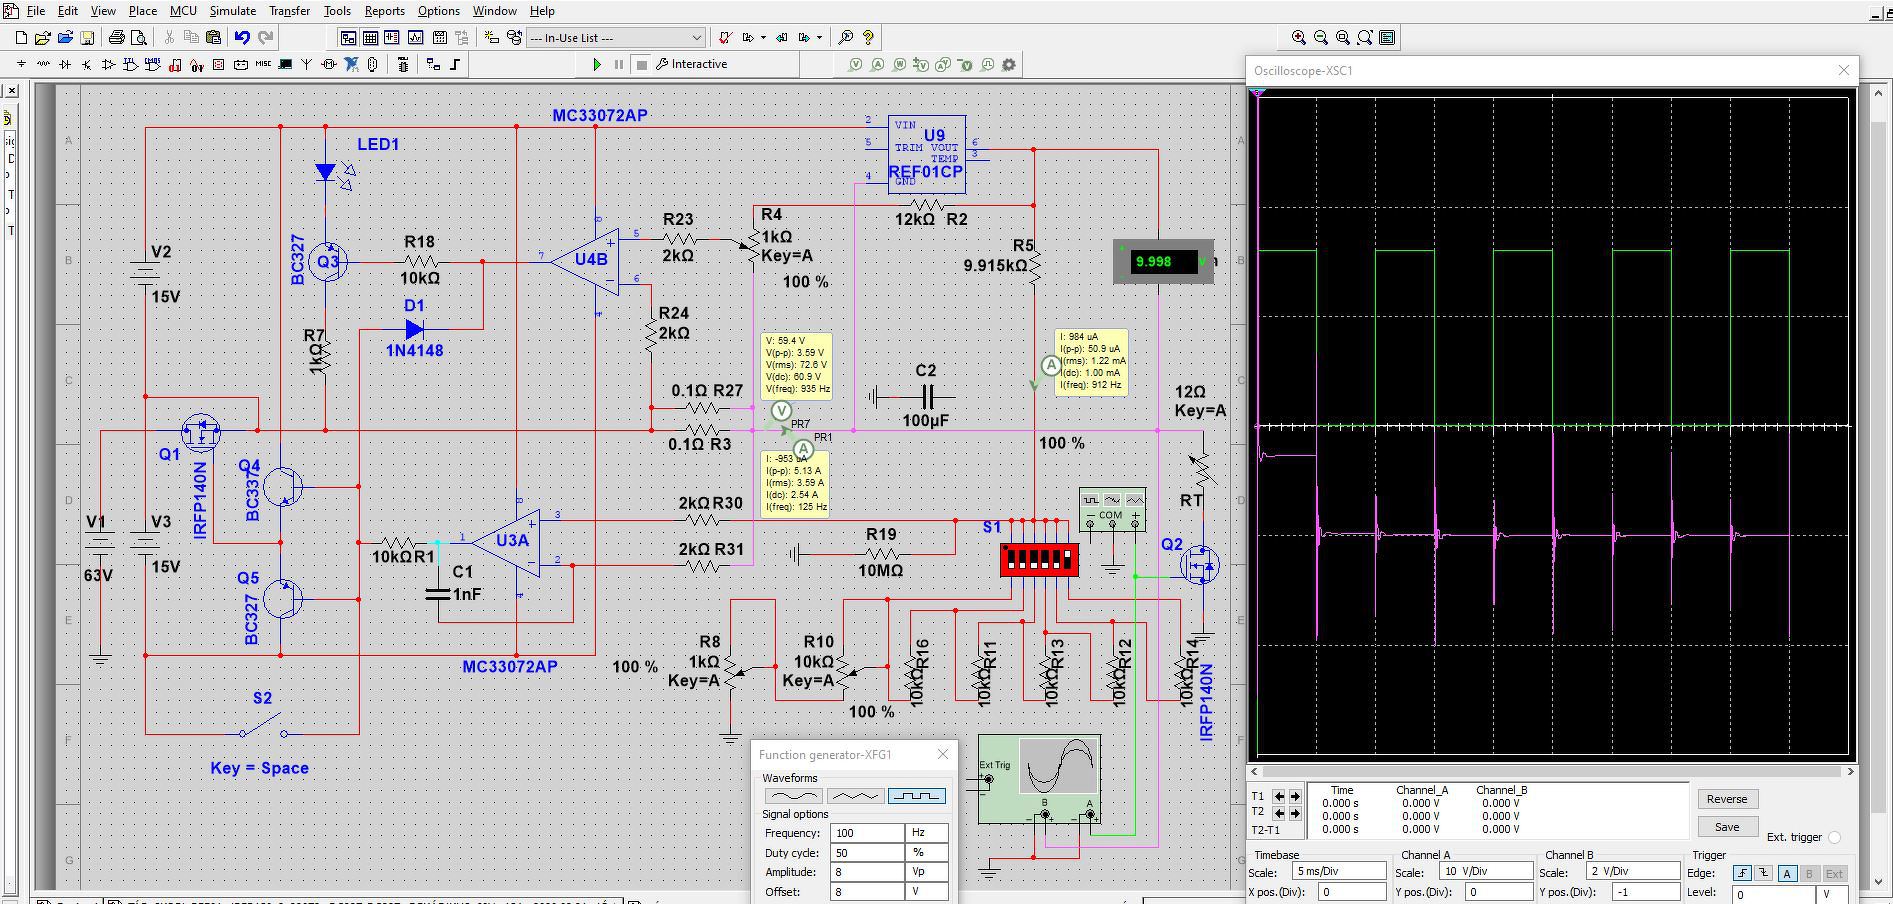This screenshot has width=1893, height=904.
Task: Enable the Ext. trigger radio button
Action: pyautogui.click(x=1834, y=838)
